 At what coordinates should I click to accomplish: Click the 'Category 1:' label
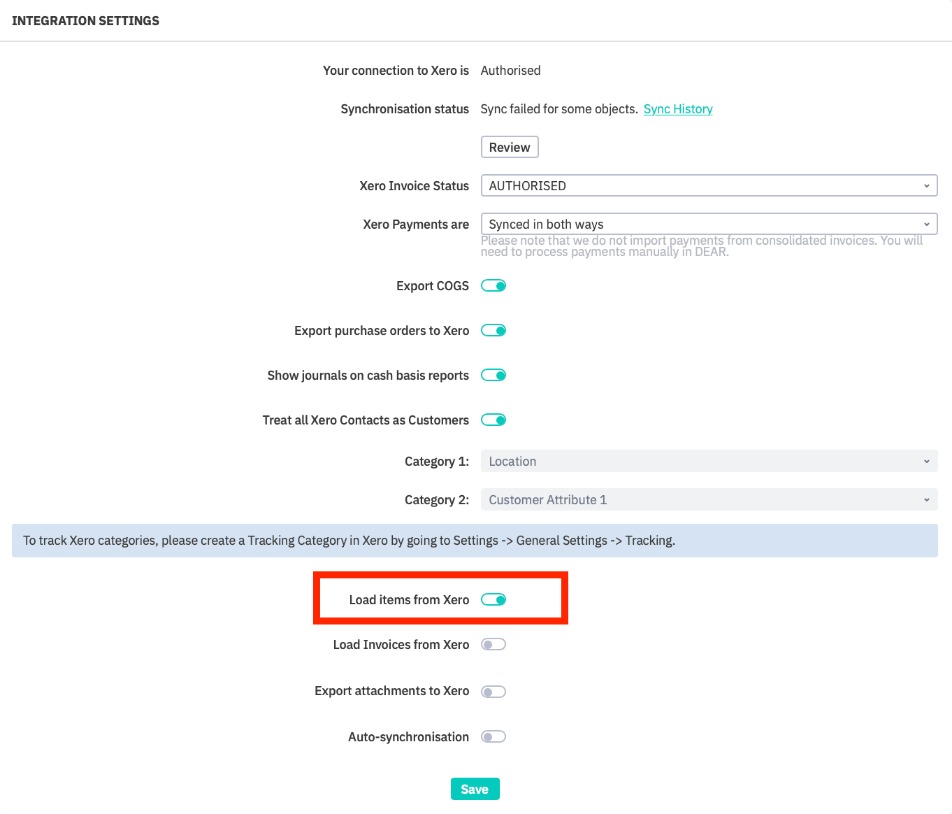[437, 461]
